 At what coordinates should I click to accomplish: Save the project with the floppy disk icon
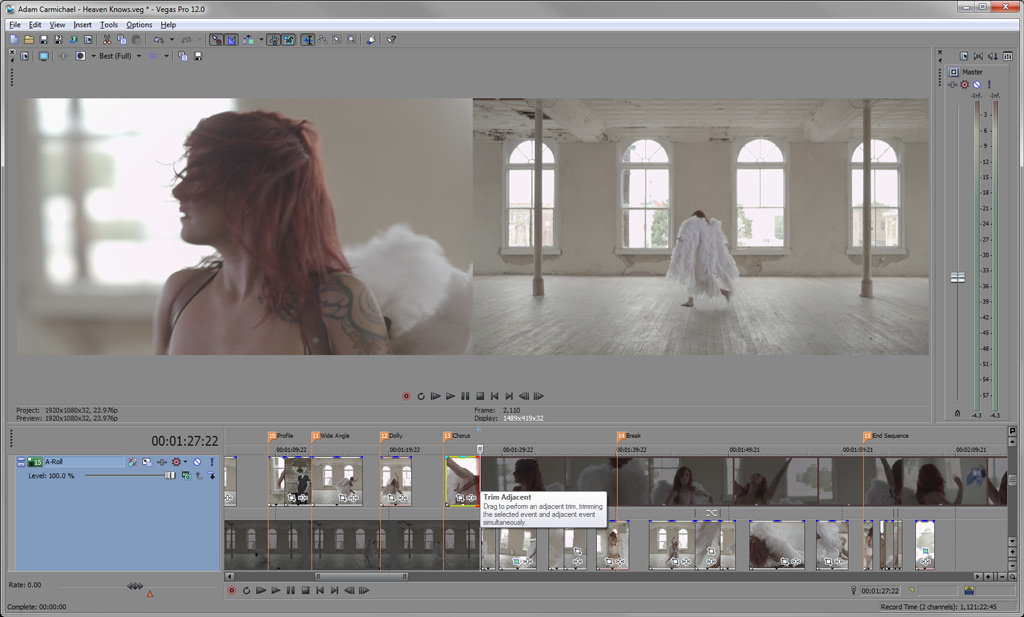pyautogui.click(x=43, y=40)
